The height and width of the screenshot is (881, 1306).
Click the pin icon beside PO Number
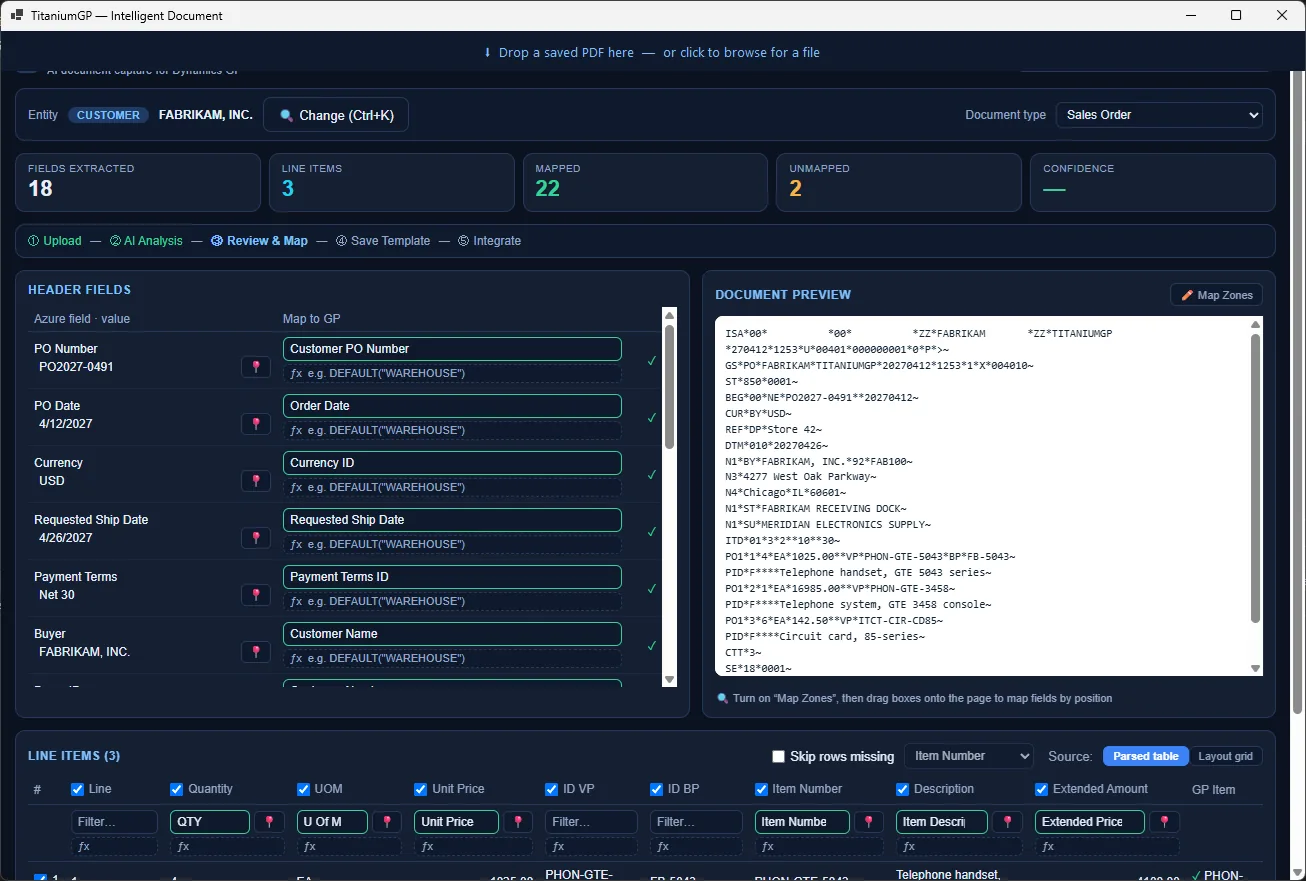256,367
